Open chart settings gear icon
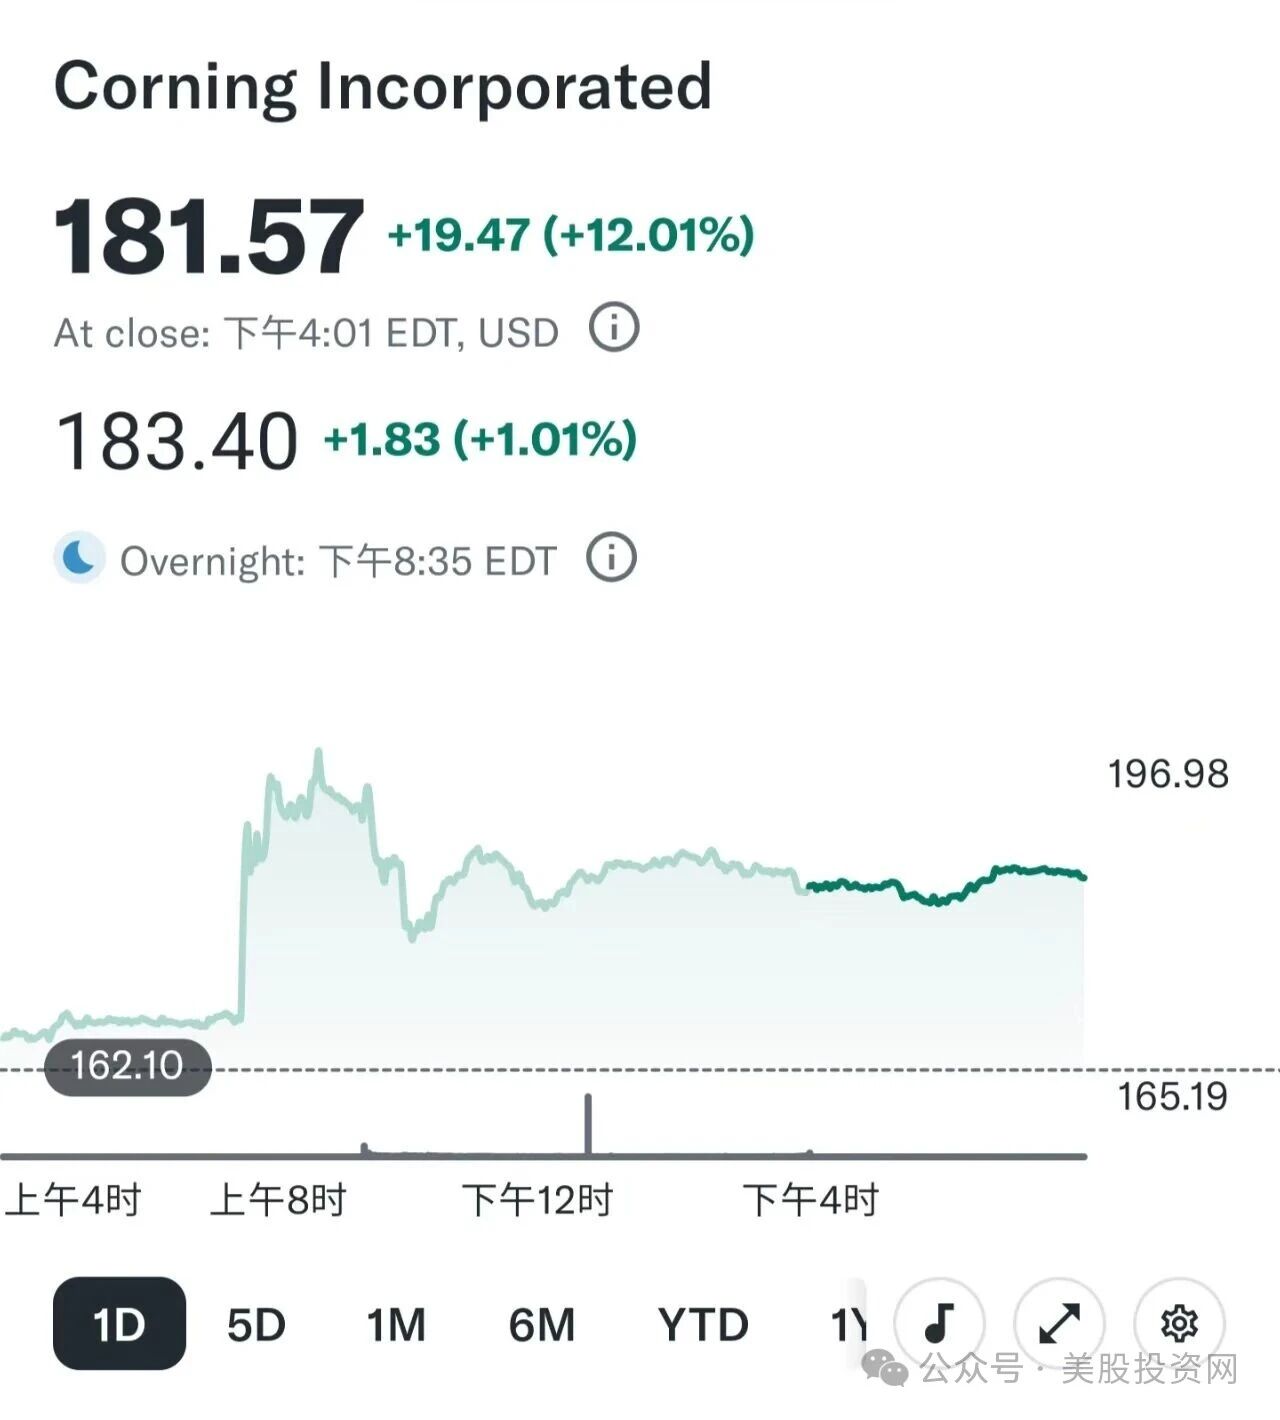This screenshot has height=1420, width=1280. point(1179,1323)
